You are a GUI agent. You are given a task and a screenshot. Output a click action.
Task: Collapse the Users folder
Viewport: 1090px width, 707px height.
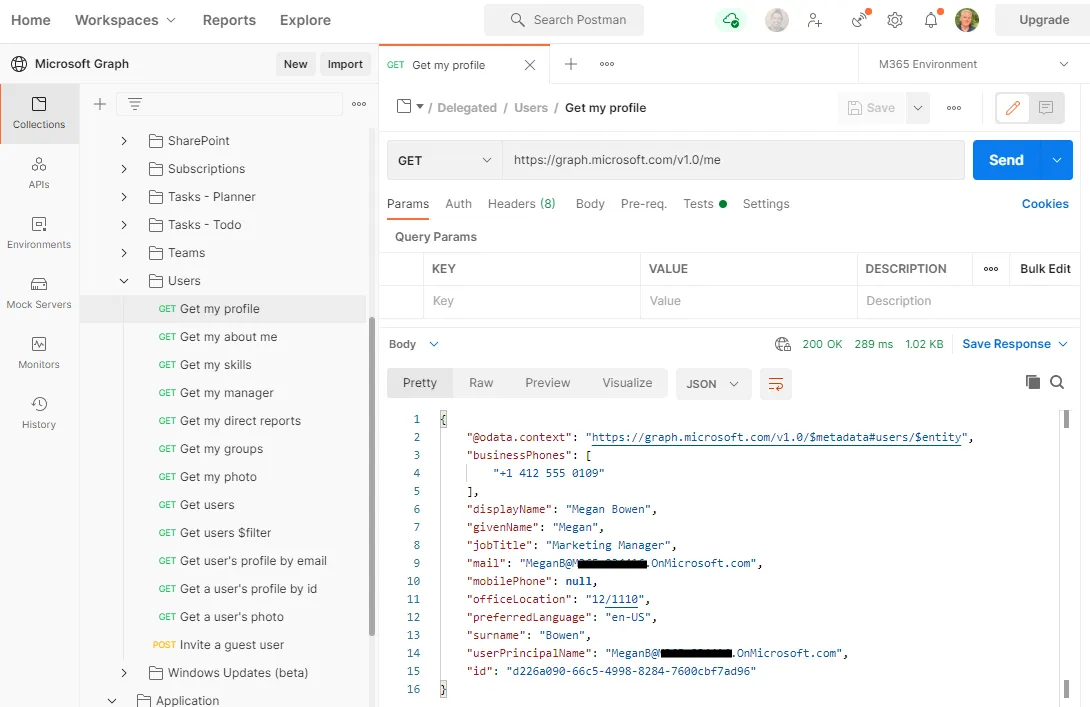(122, 280)
